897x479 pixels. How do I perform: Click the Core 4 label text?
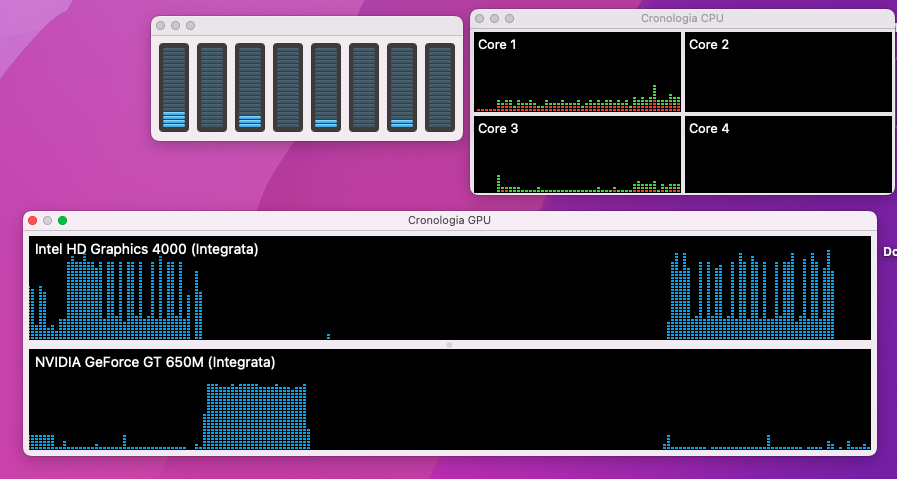pyautogui.click(x=709, y=129)
